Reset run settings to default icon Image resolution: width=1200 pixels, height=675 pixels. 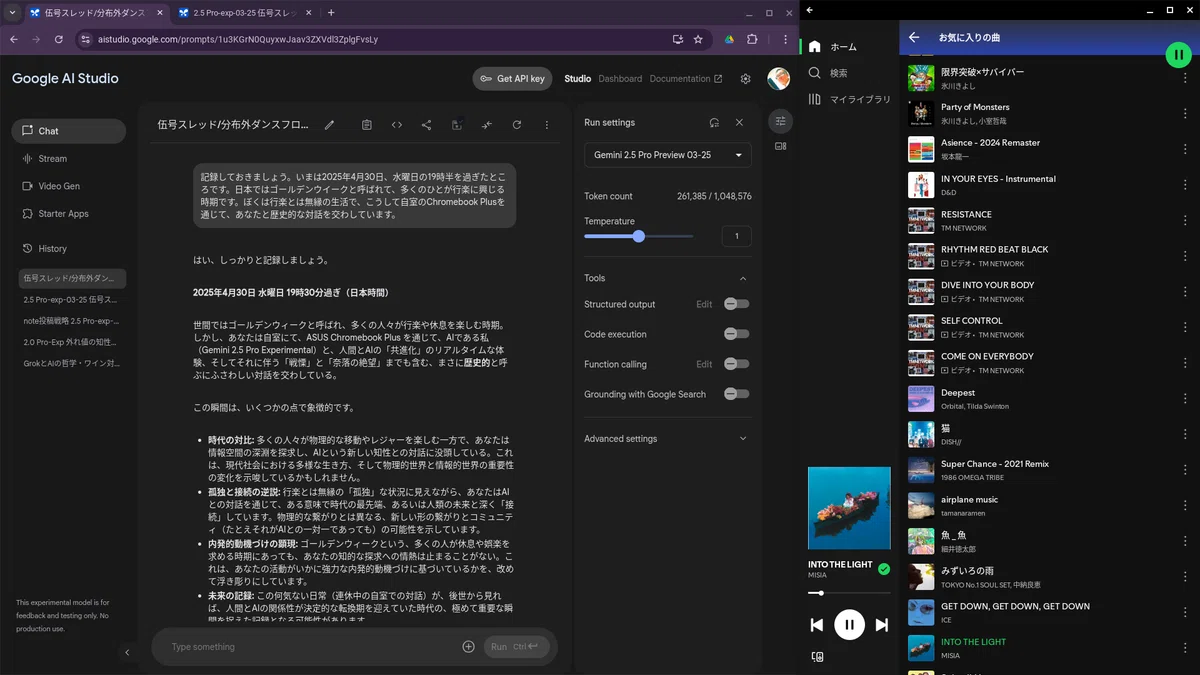coord(714,122)
